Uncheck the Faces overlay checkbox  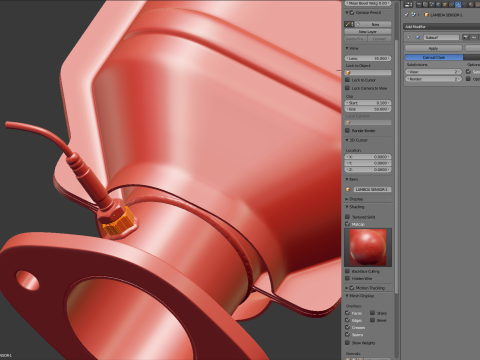pos(347,313)
